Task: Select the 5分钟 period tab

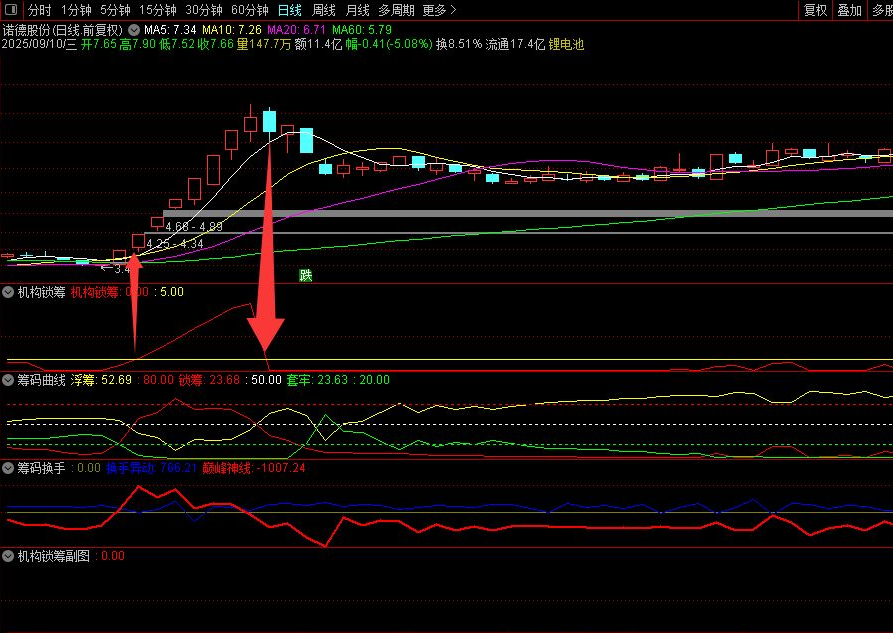Action: click(x=115, y=10)
